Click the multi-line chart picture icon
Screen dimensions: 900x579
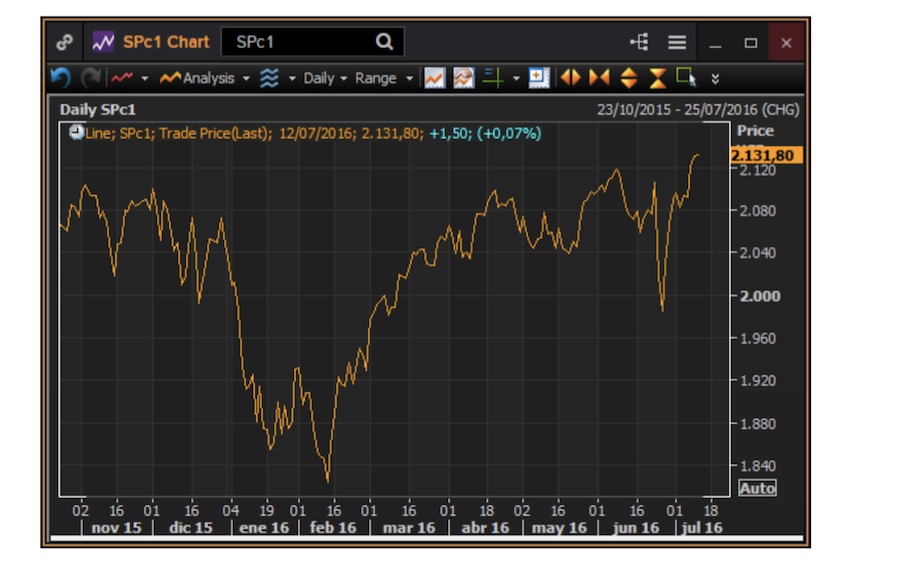pyautogui.click(x=464, y=77)
